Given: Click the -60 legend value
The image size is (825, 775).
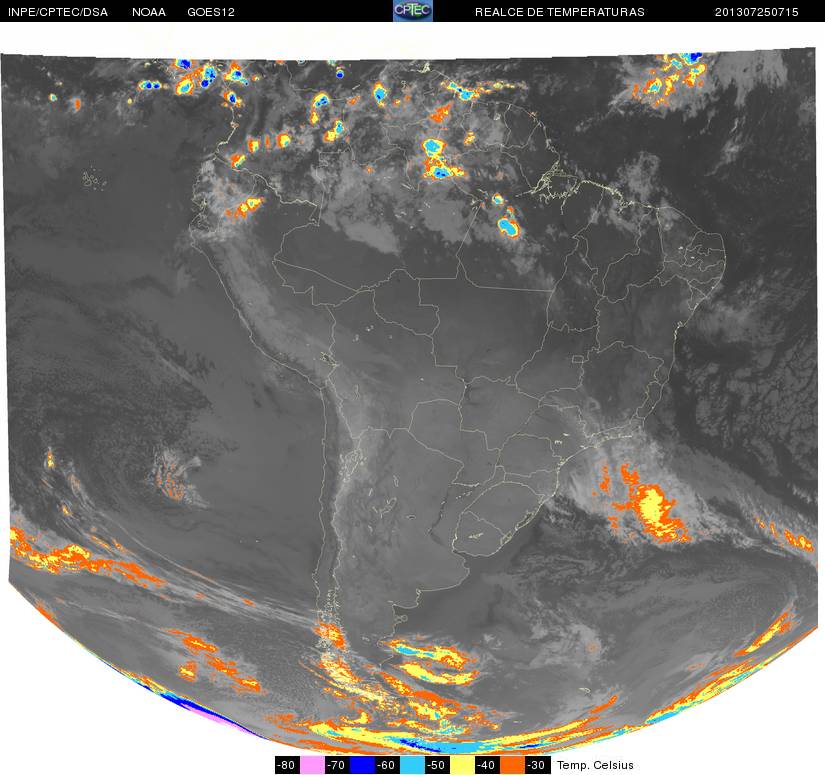Looking at the screenshot, I should pyautogui.click(x=387, y=765).
